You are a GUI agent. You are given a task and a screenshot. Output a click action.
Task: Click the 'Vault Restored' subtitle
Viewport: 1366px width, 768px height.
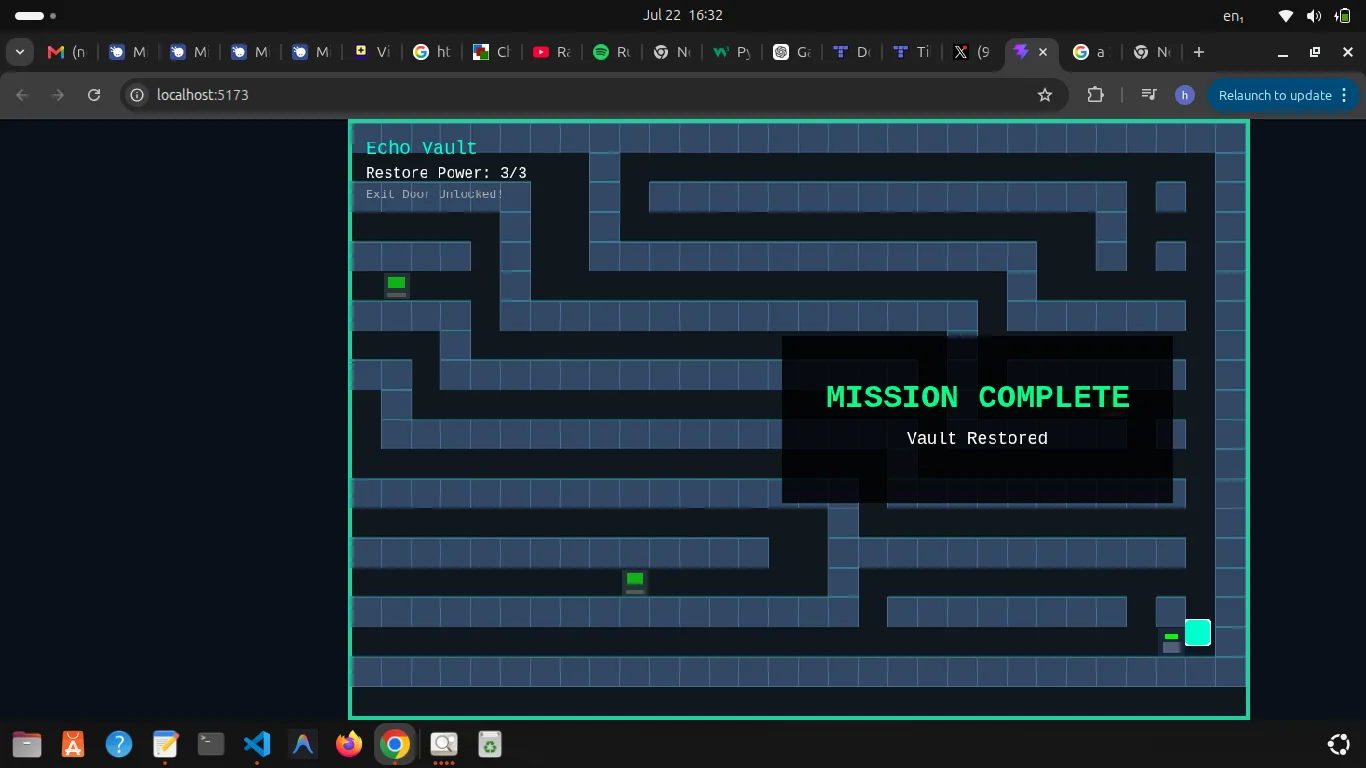click(x=977, y=438)
